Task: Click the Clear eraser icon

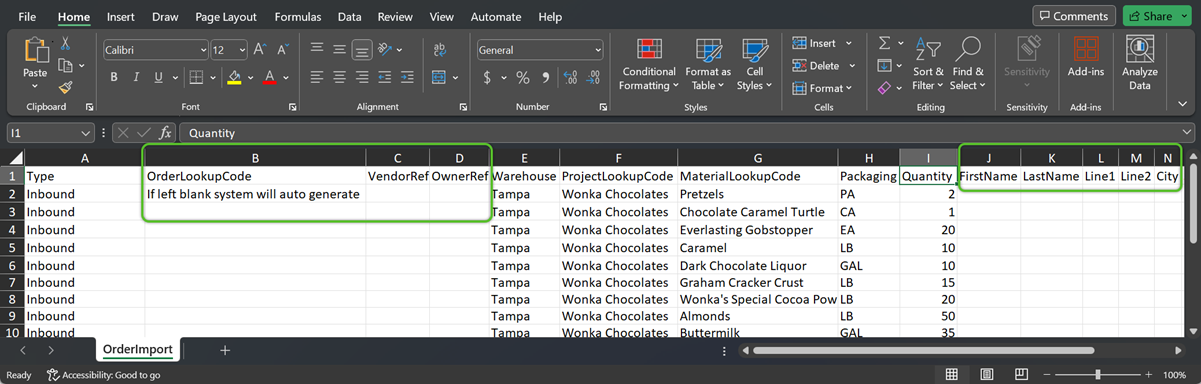Action: click(885, 88)
